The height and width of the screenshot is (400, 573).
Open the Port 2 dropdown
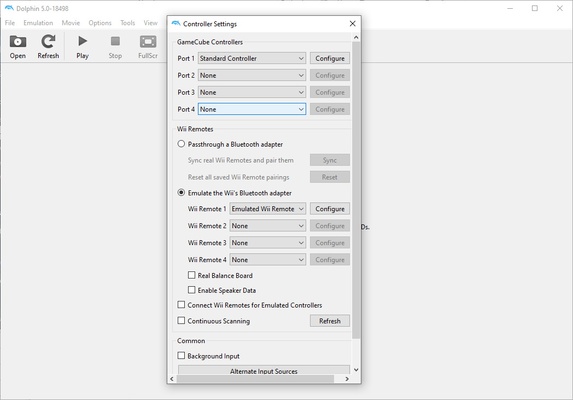[252, 75]
